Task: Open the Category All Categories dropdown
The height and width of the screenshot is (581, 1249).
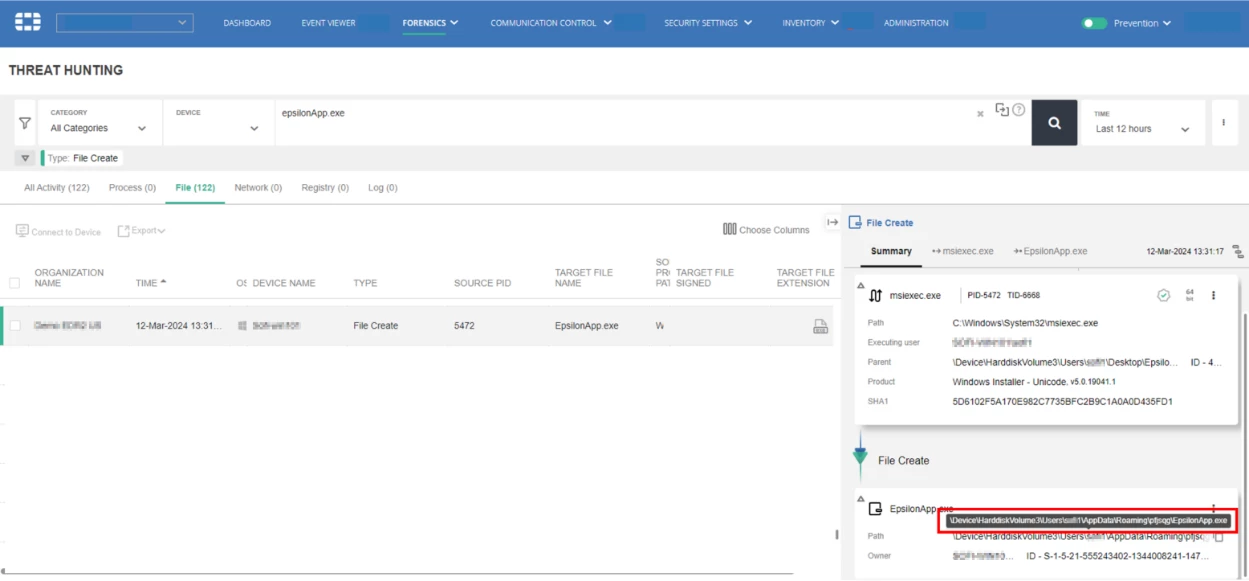Action: (x=99, y=122)
